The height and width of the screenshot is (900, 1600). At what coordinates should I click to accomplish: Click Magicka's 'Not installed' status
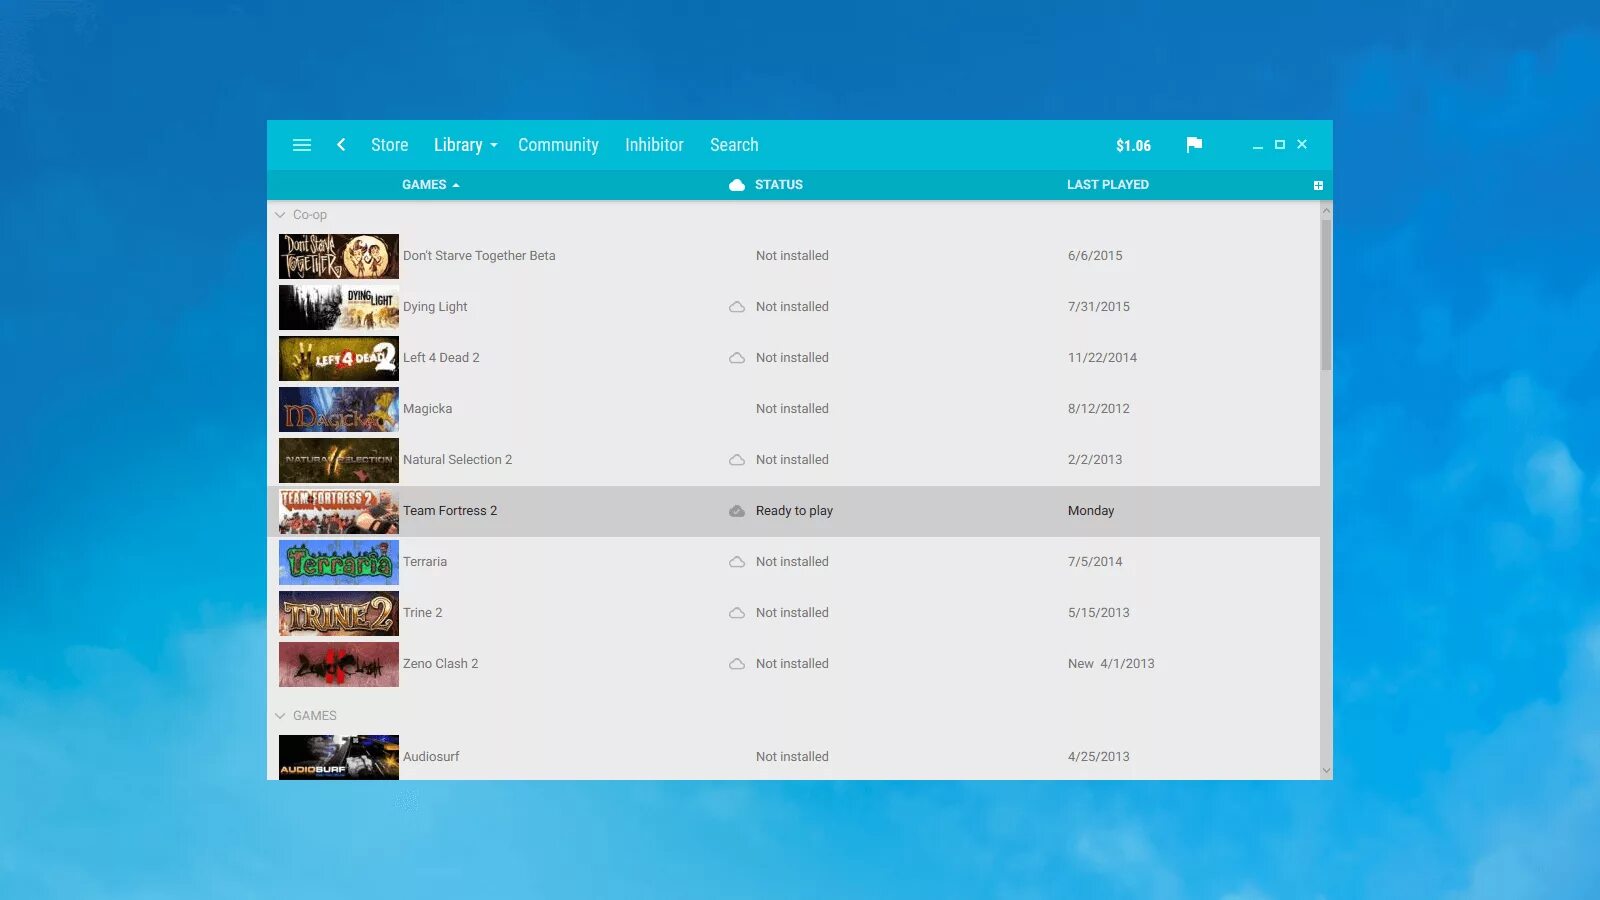pyautogui.click(x=792, y=409)
